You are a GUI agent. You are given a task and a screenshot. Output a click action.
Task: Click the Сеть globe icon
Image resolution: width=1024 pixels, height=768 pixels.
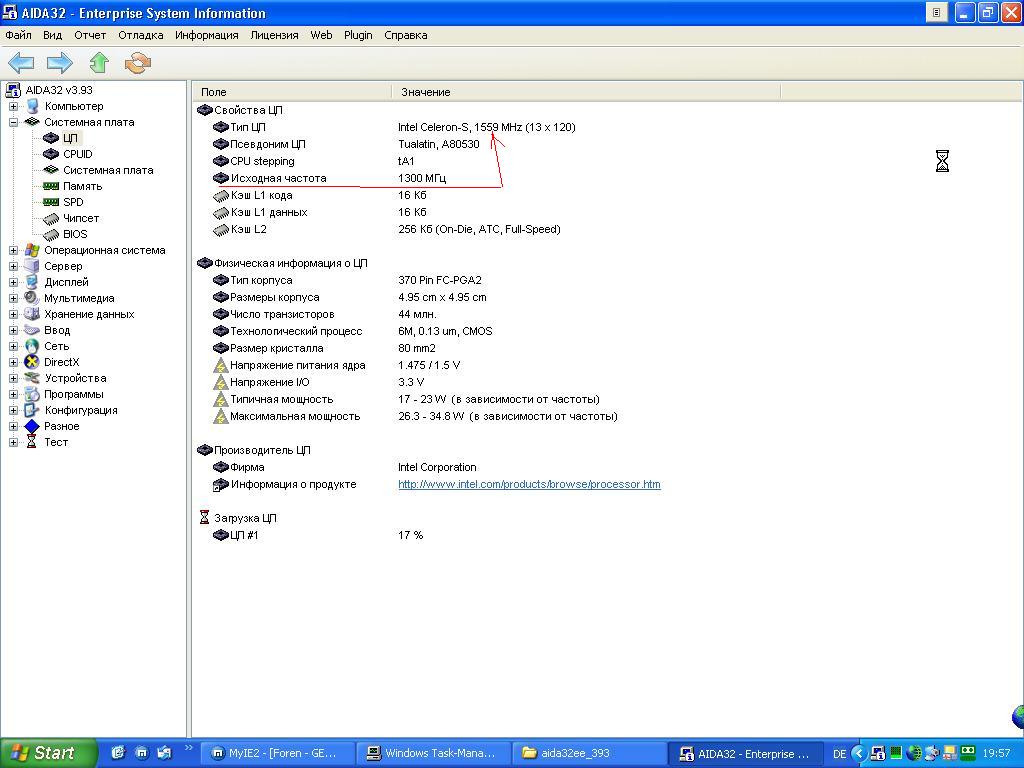coord(32,346)
